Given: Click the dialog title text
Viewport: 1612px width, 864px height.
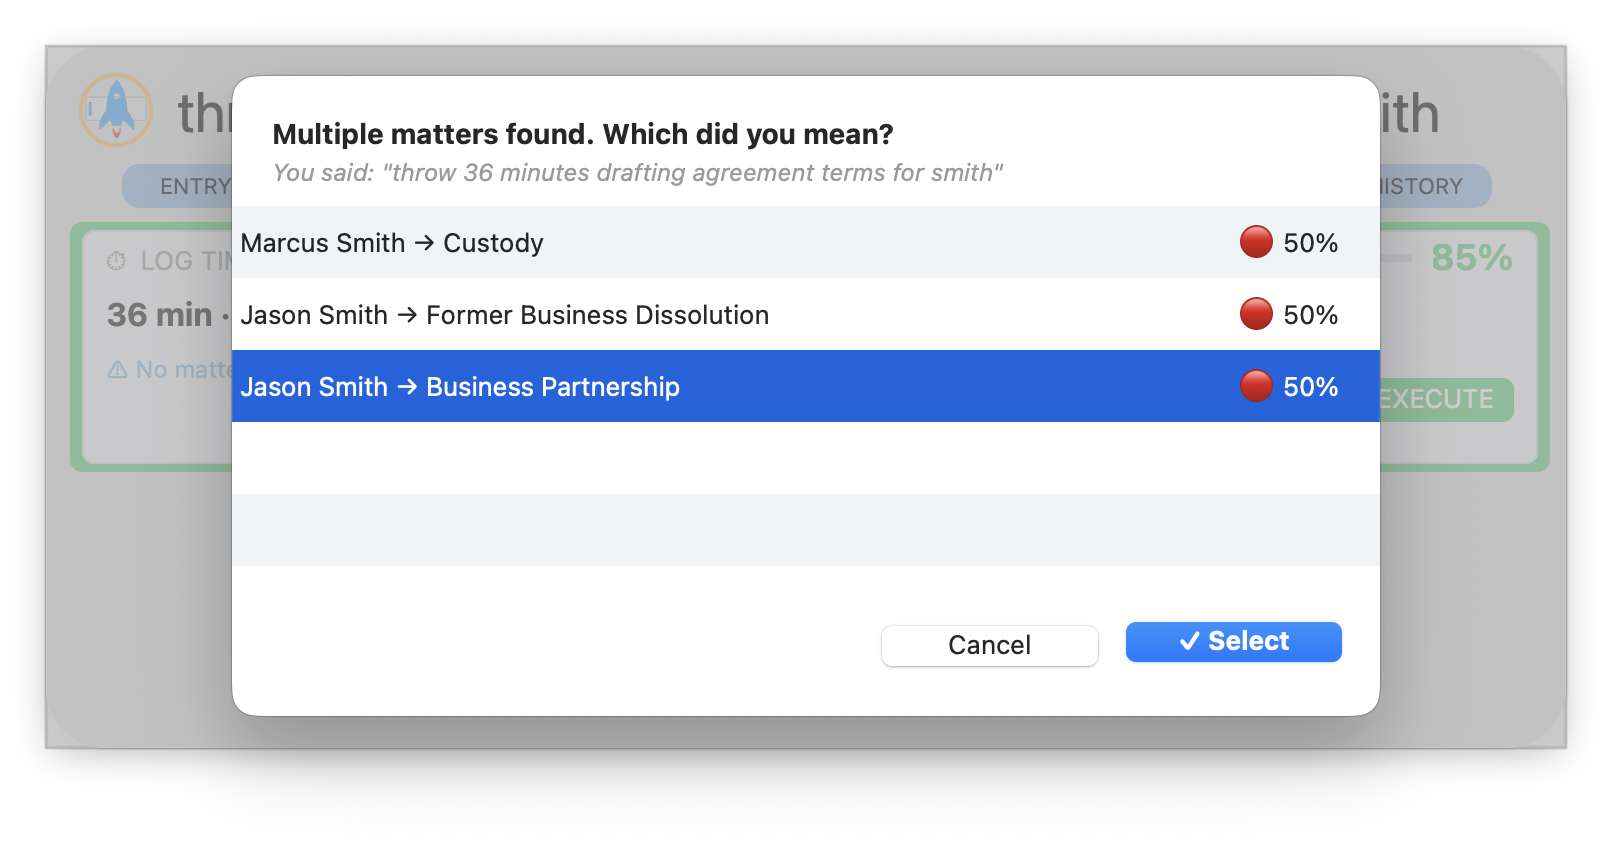Looking at the screenshot, I should [582, 134].
